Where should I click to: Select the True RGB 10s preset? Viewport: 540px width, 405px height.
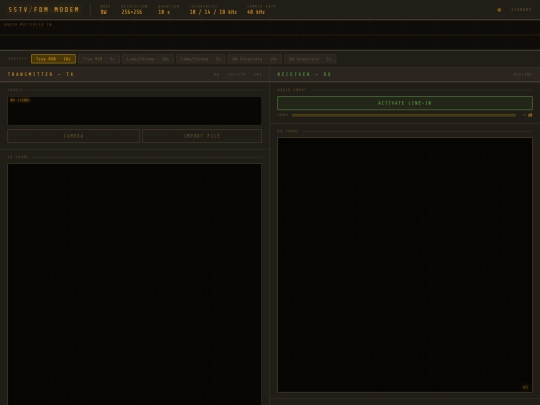[x=53, y=59]
